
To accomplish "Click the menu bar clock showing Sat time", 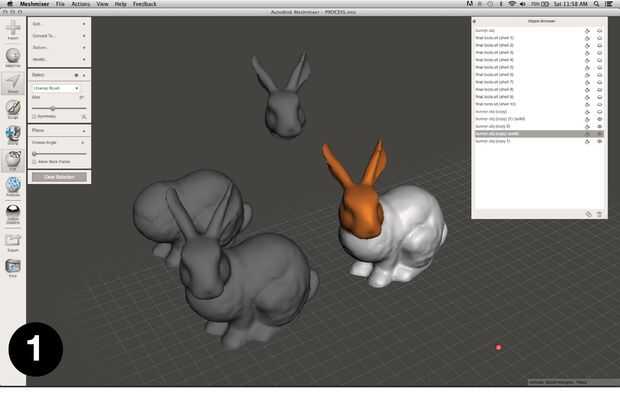I will pos(571,4).
